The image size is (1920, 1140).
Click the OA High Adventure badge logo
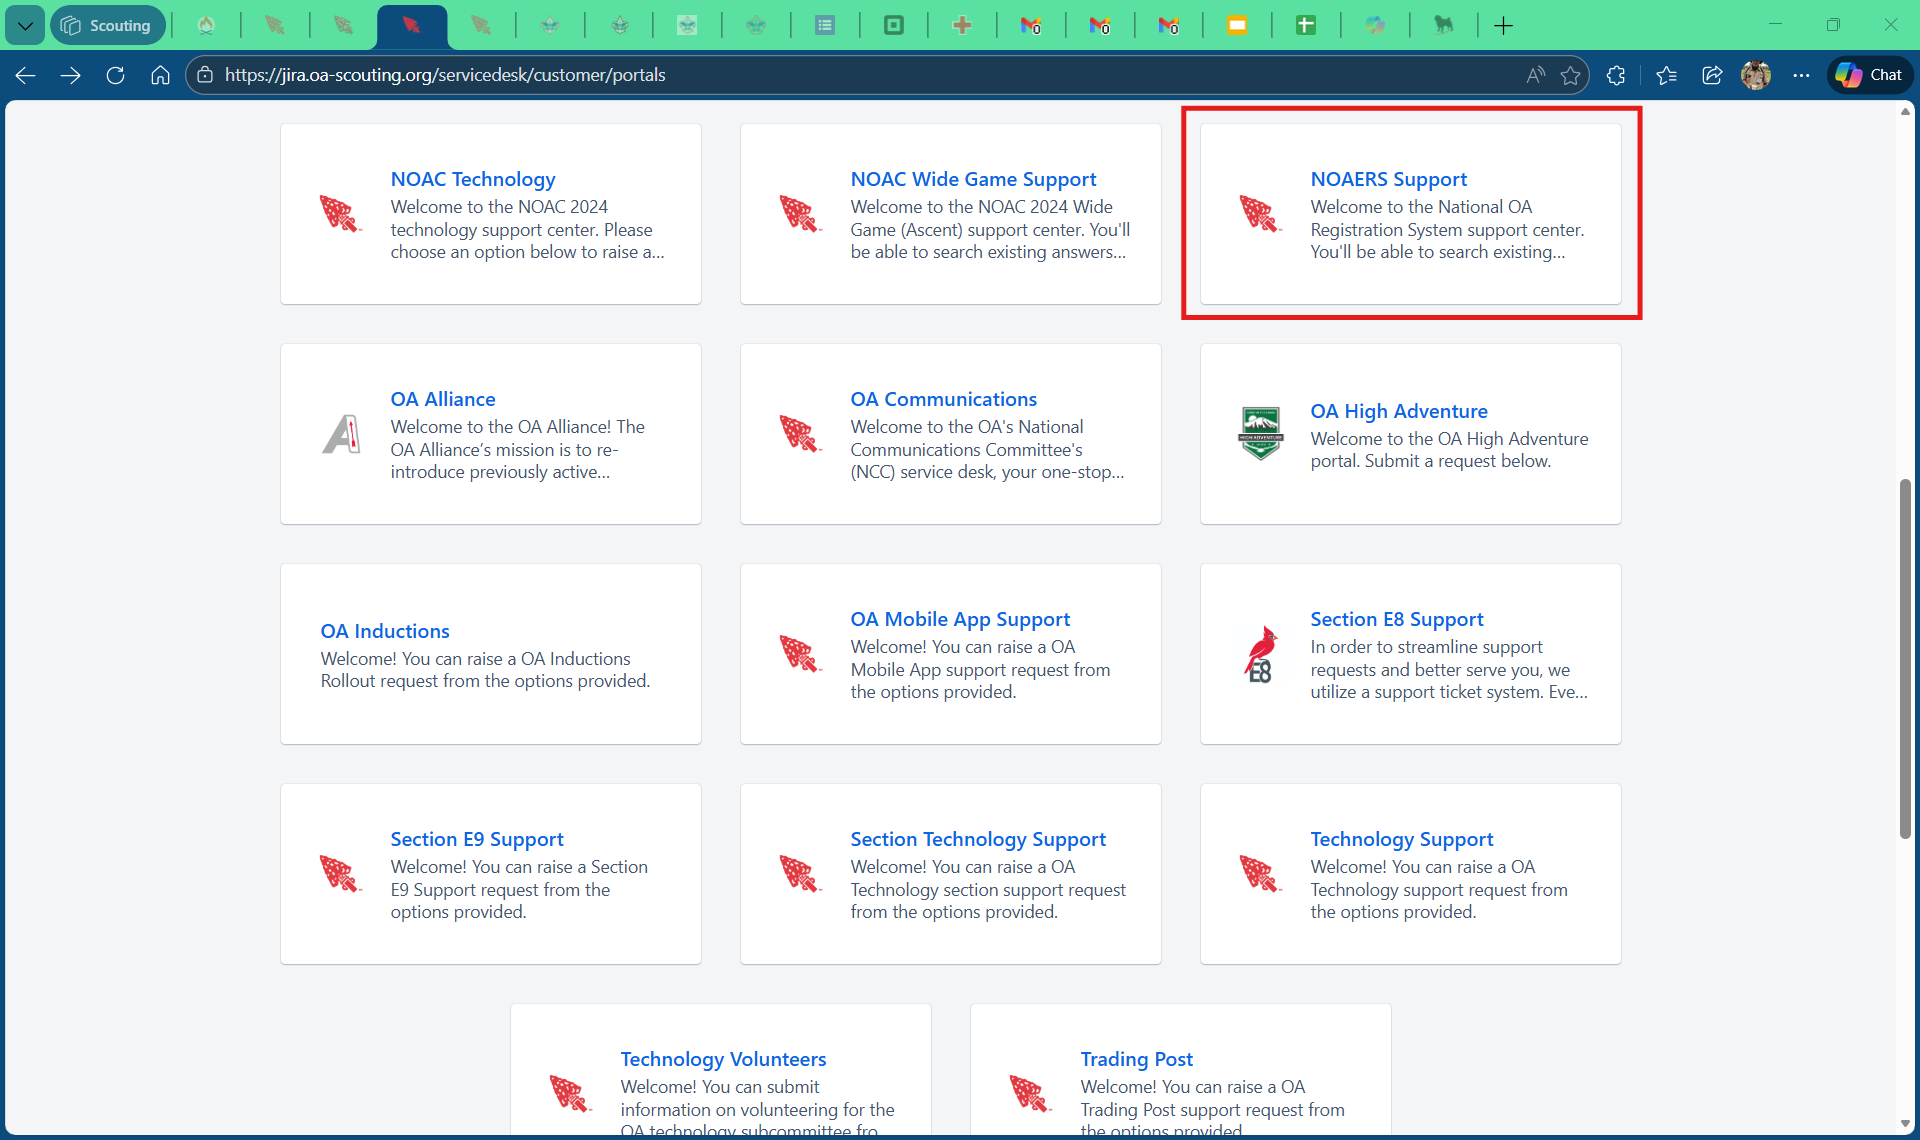pyautogui.click(x=1260, y=433)
